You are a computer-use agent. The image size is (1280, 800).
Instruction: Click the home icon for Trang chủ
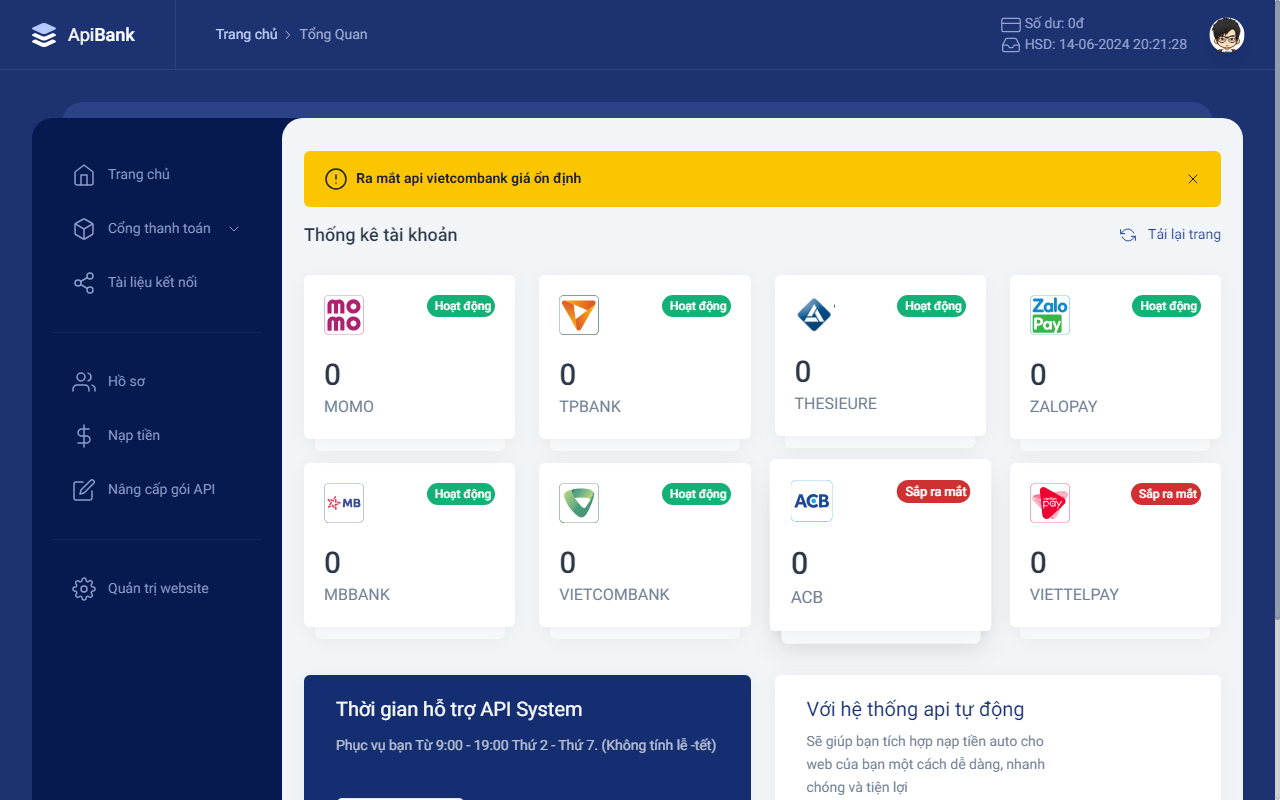84,175
